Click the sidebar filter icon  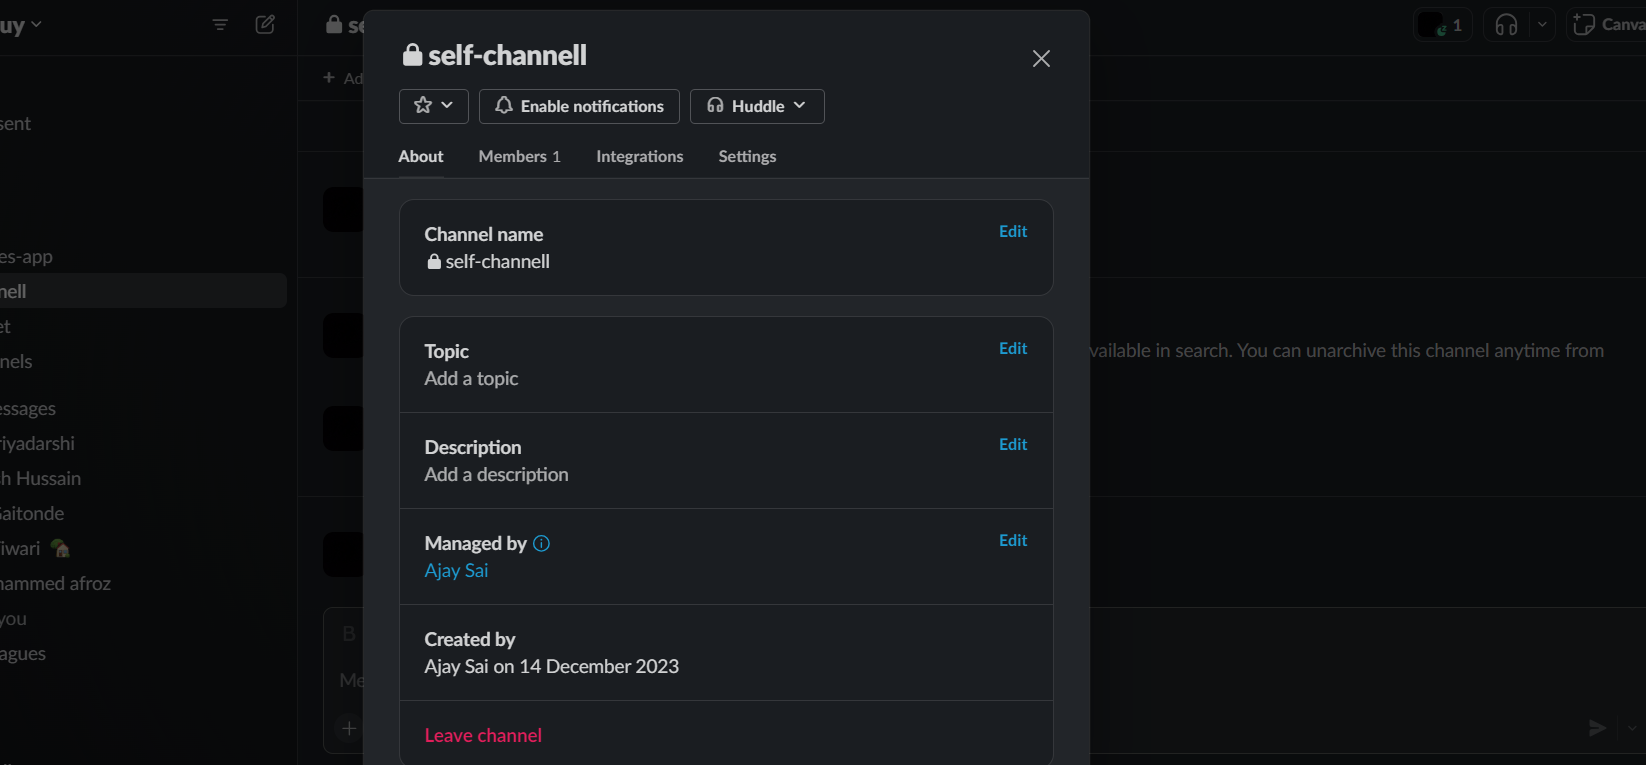point(220,25)
